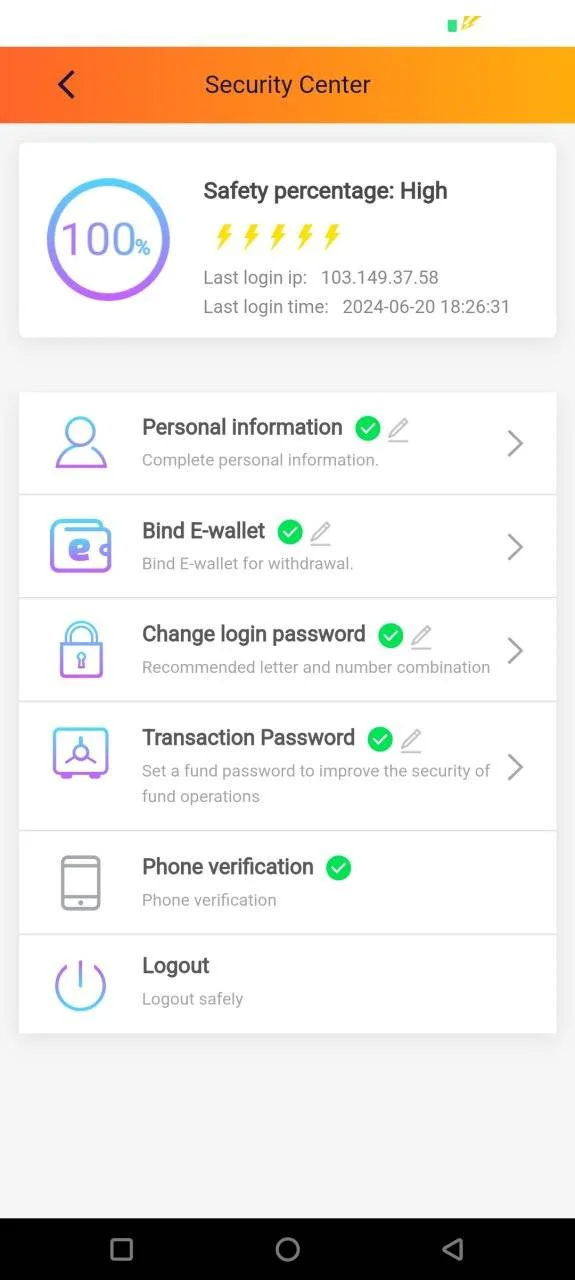Click the pencil beside Change login password

point(421,637)
